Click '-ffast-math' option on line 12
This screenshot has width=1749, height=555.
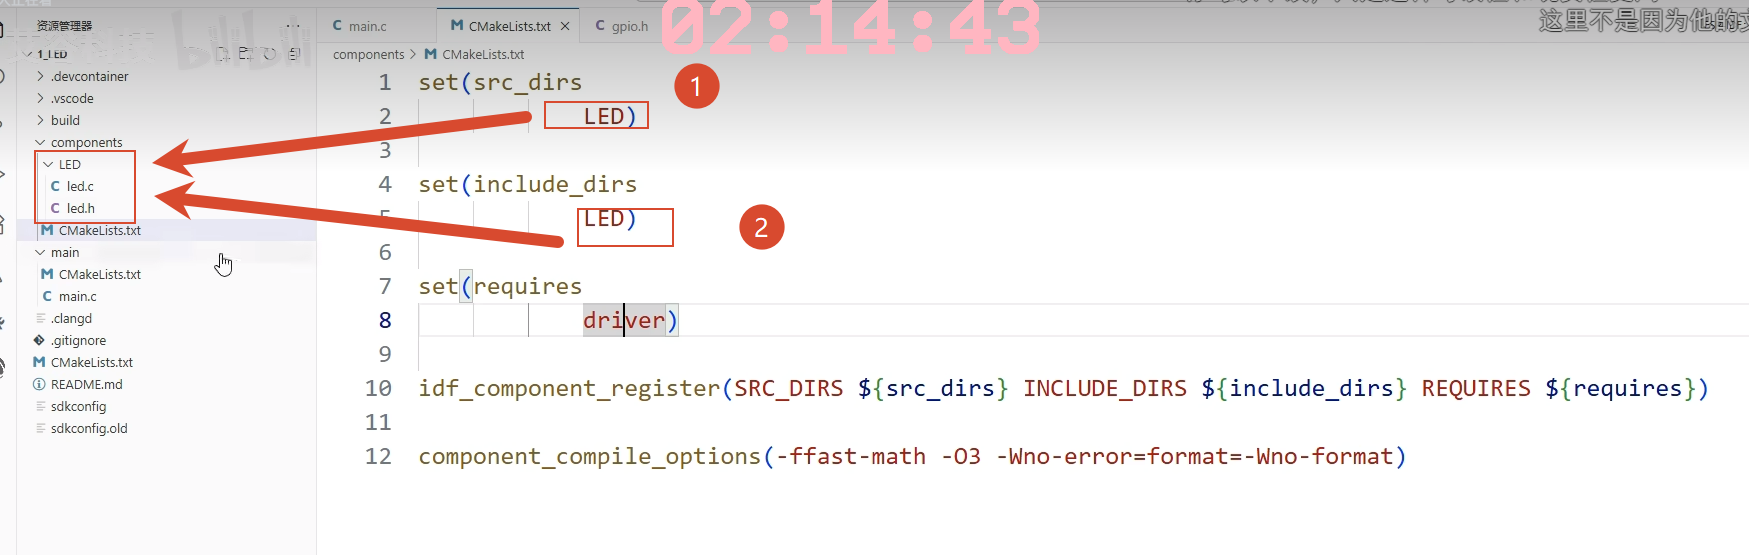(x=851, y=456)
